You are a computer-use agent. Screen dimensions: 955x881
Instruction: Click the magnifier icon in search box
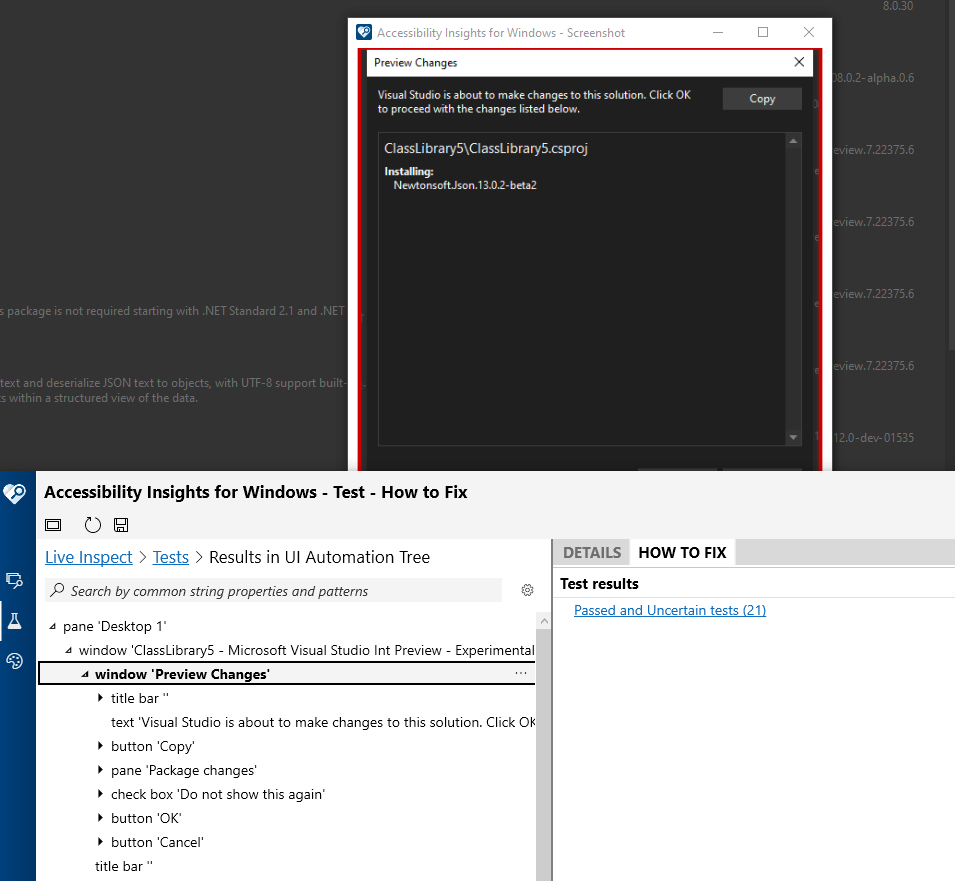[57, 590]
